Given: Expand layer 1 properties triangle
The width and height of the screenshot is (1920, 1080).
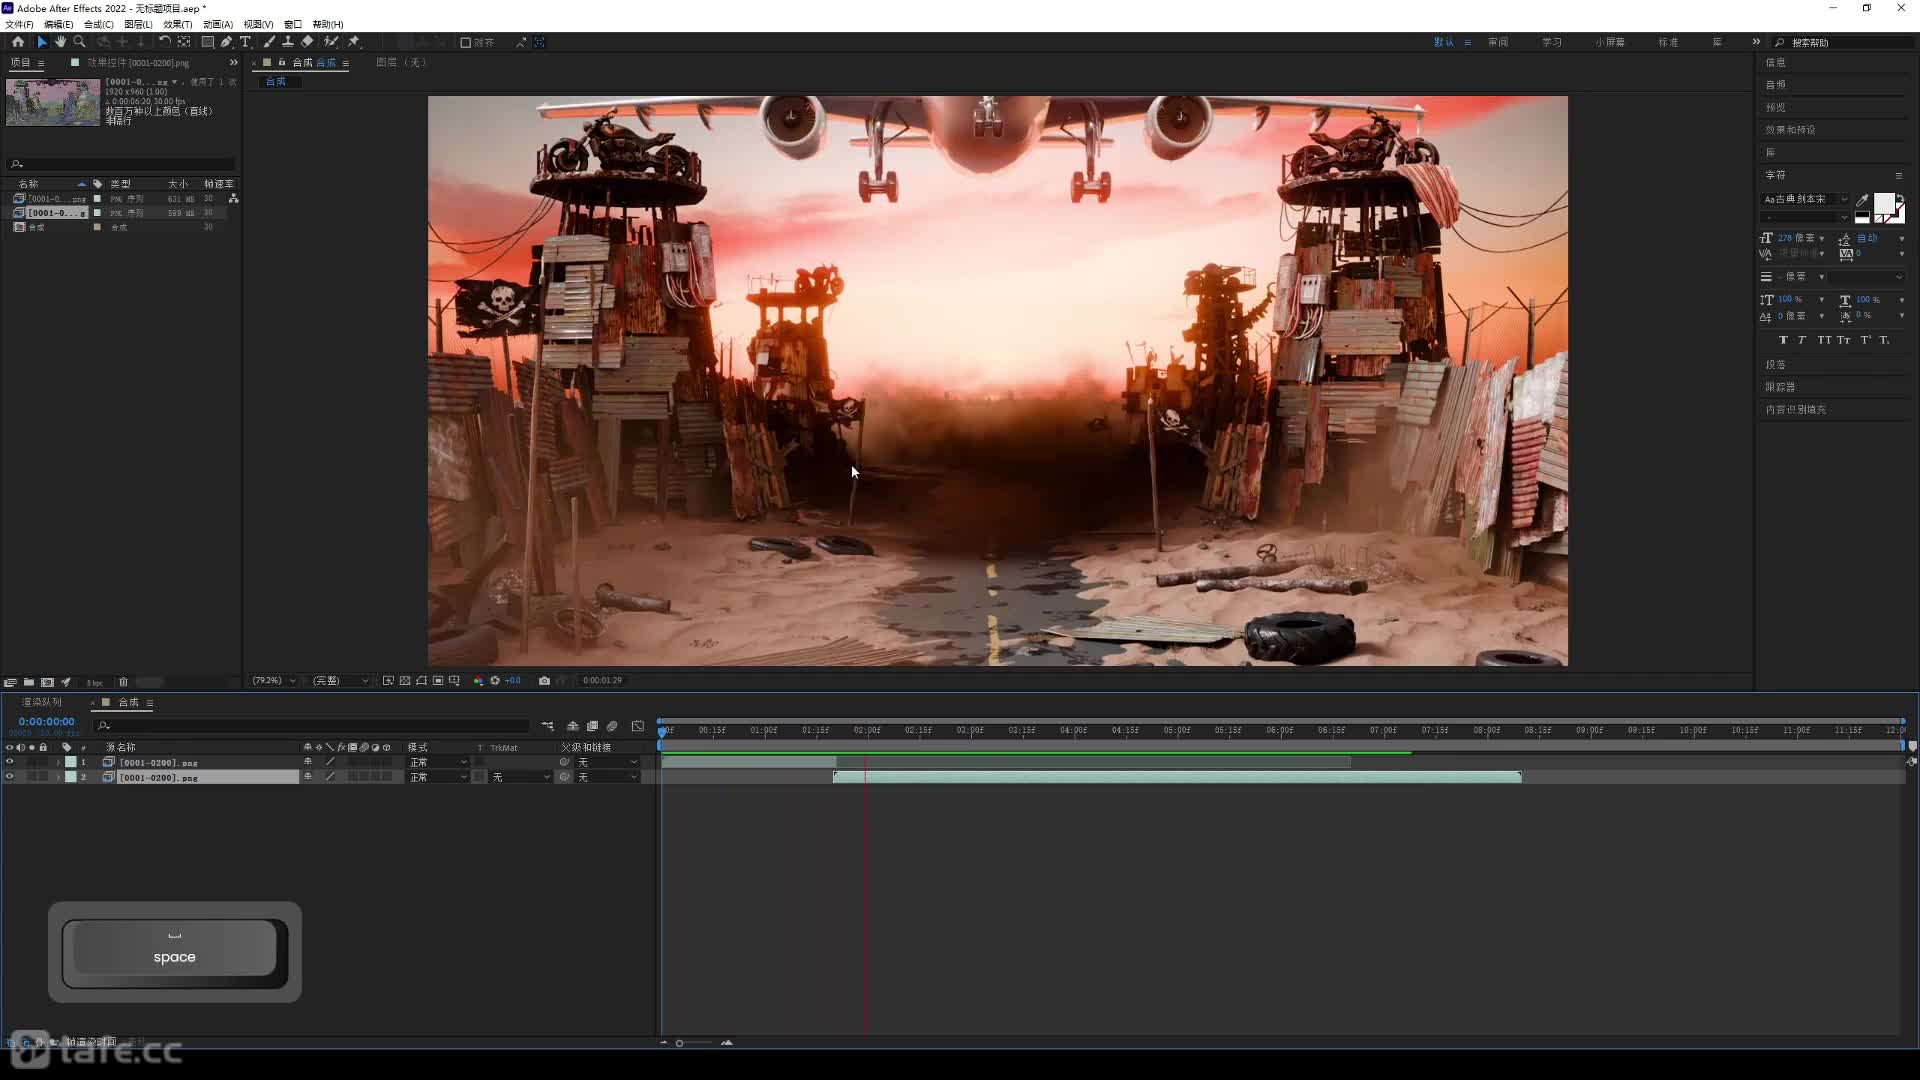Looking at the screenshot, I should [x=58, y=762].
